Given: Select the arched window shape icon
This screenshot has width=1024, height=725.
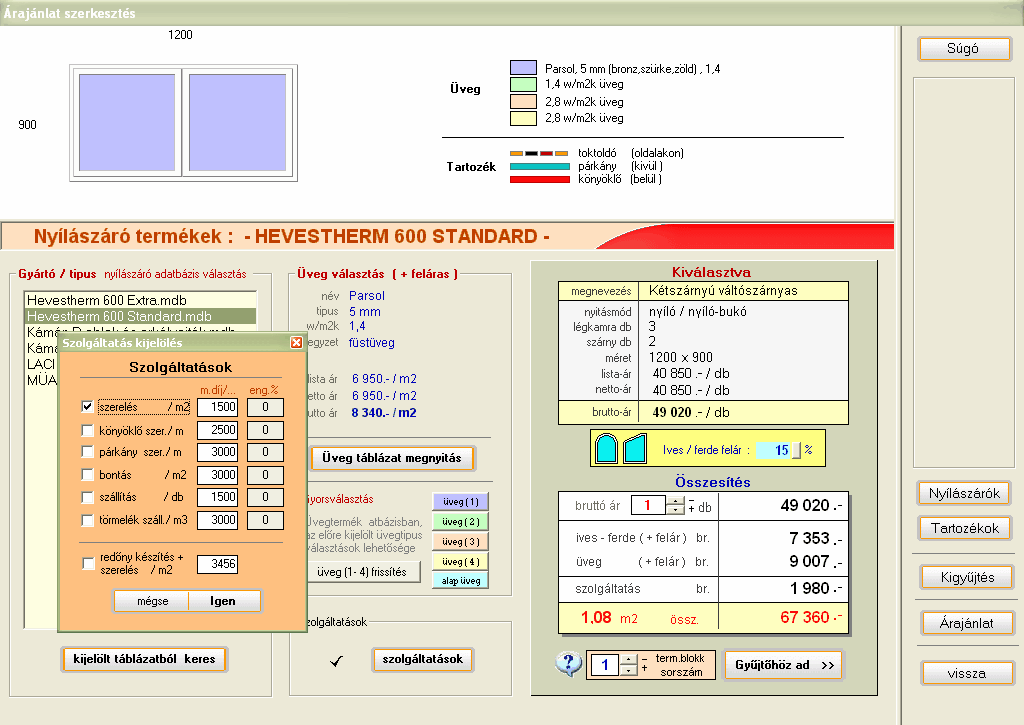Looking at the screenshot, I should pyautogui.click(x=607, y=449).
